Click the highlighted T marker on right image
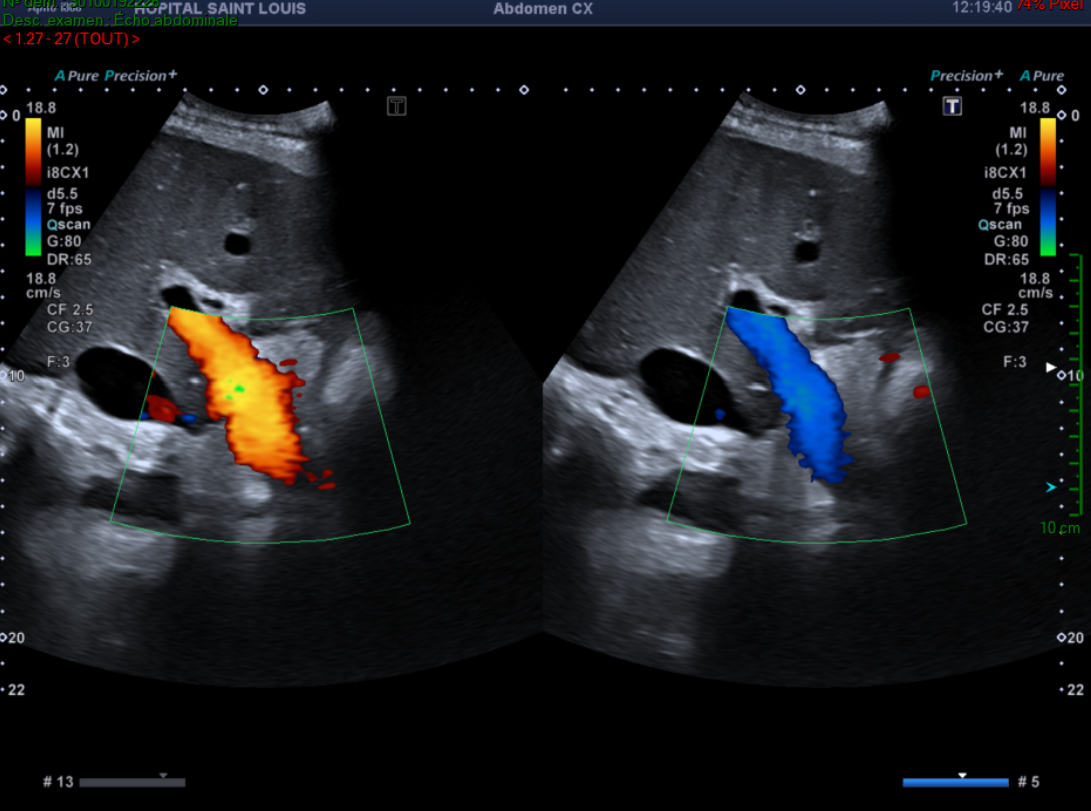Image resolution: width=1091 pixels, height=811 pixels. 951,106
